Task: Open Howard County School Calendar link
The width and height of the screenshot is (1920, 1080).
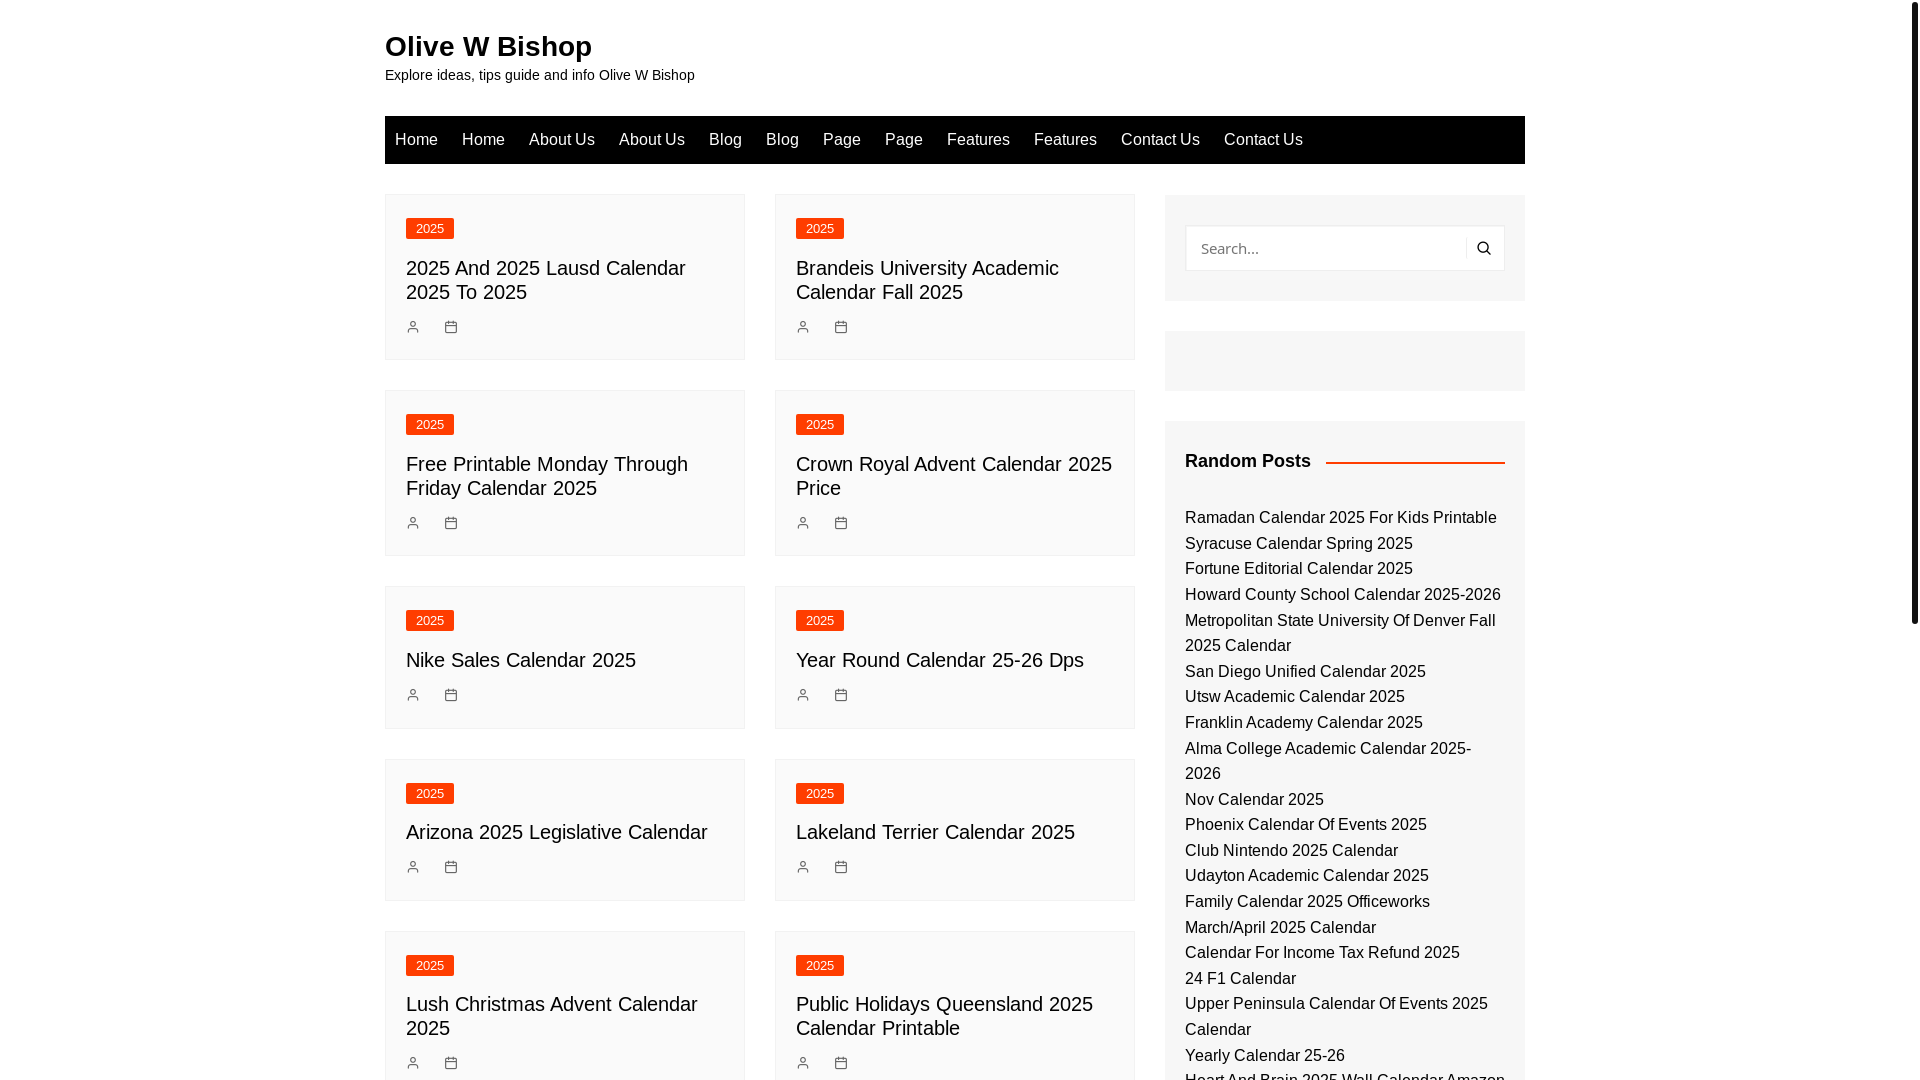Action: 1343,595
